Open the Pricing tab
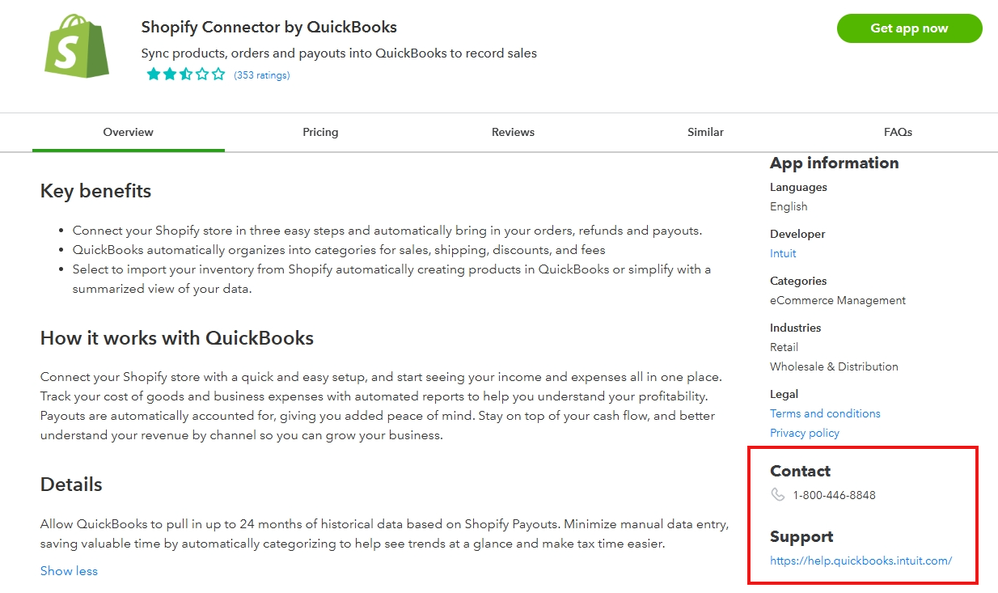This screenshot has height=593, width=998. pos(320,132)
